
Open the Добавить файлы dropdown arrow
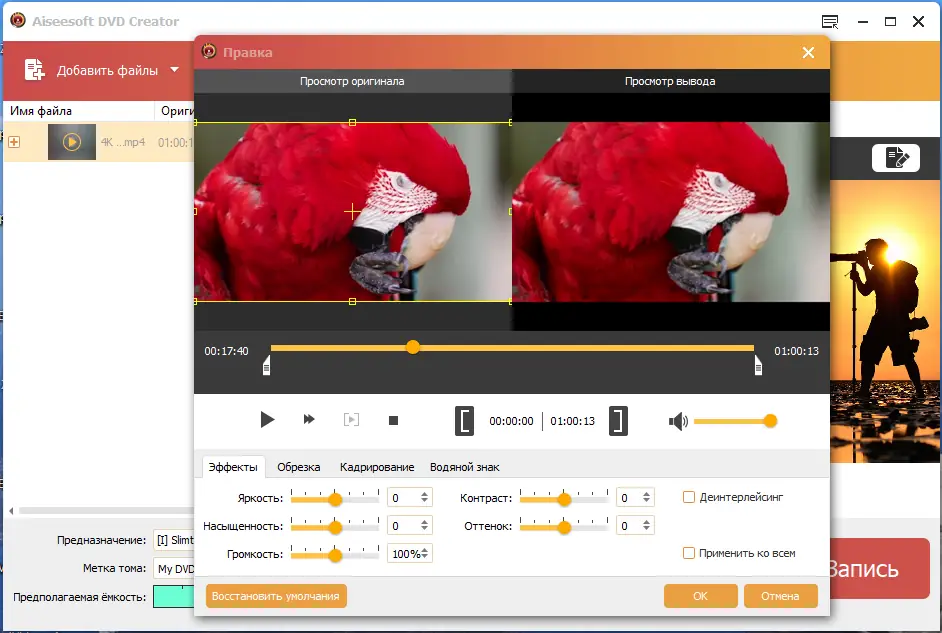pyautogui.click(x=174, y=70)
